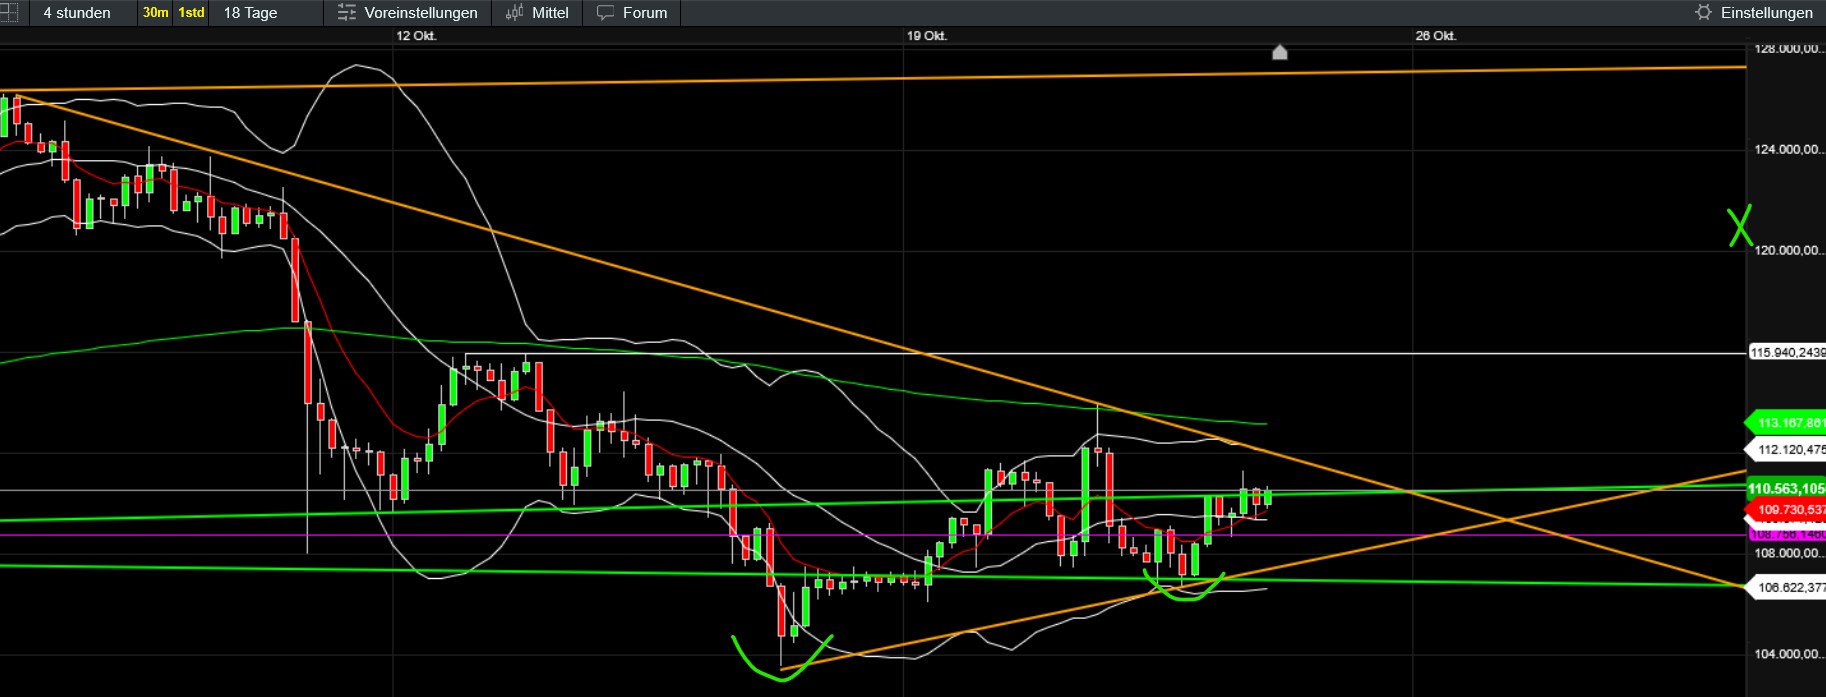Viewport: 1826px width, 697px height.
Task: Open the Voreinstellungen sliders icon
Action: click(347, 13)
